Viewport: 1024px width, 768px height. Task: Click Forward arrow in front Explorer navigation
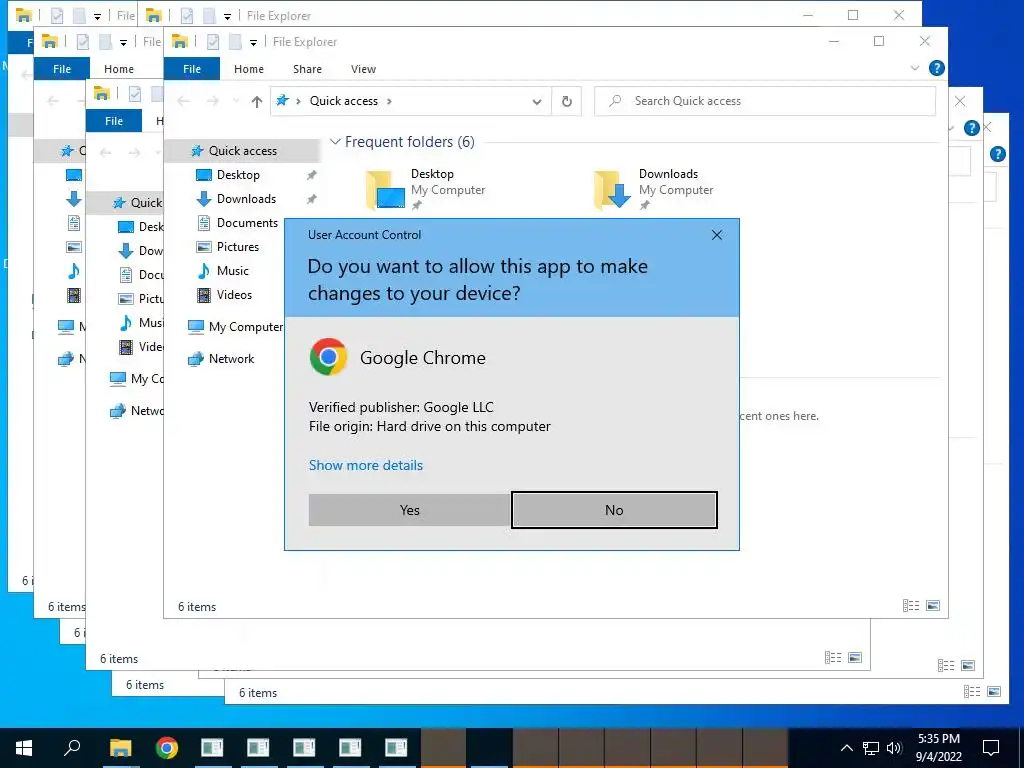coord(212,101)
